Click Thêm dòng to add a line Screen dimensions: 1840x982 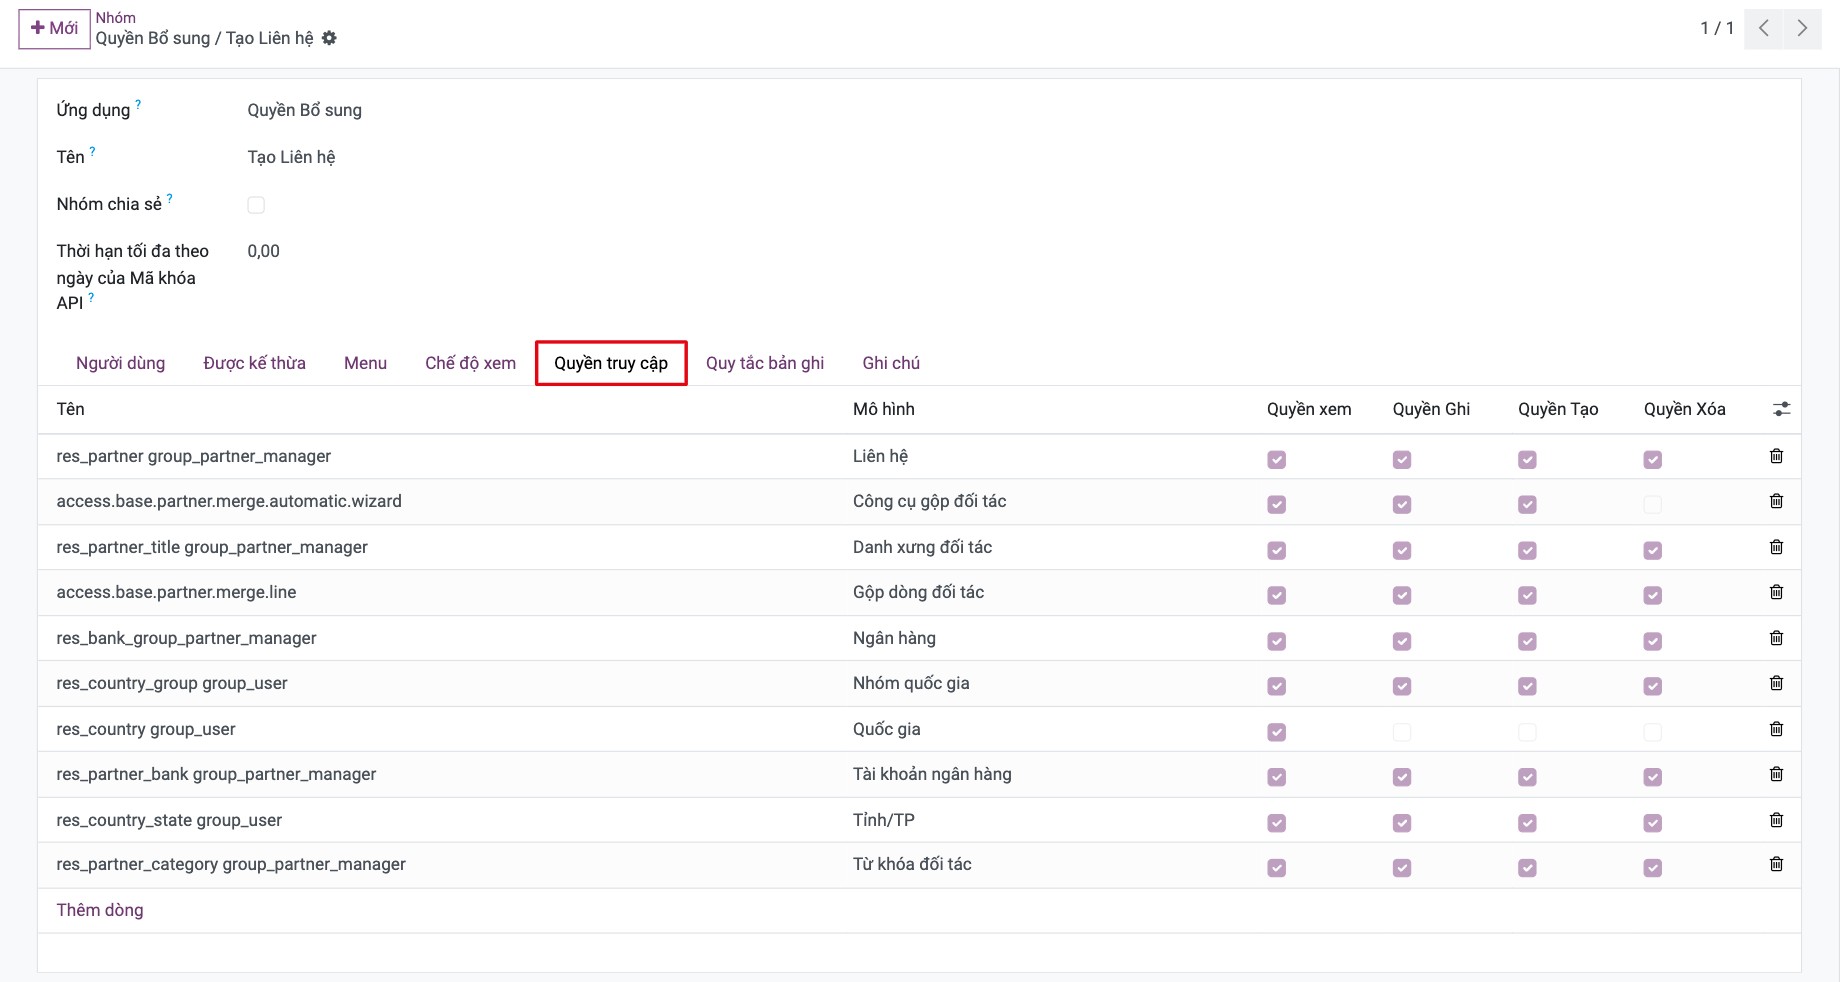point(100,910)
